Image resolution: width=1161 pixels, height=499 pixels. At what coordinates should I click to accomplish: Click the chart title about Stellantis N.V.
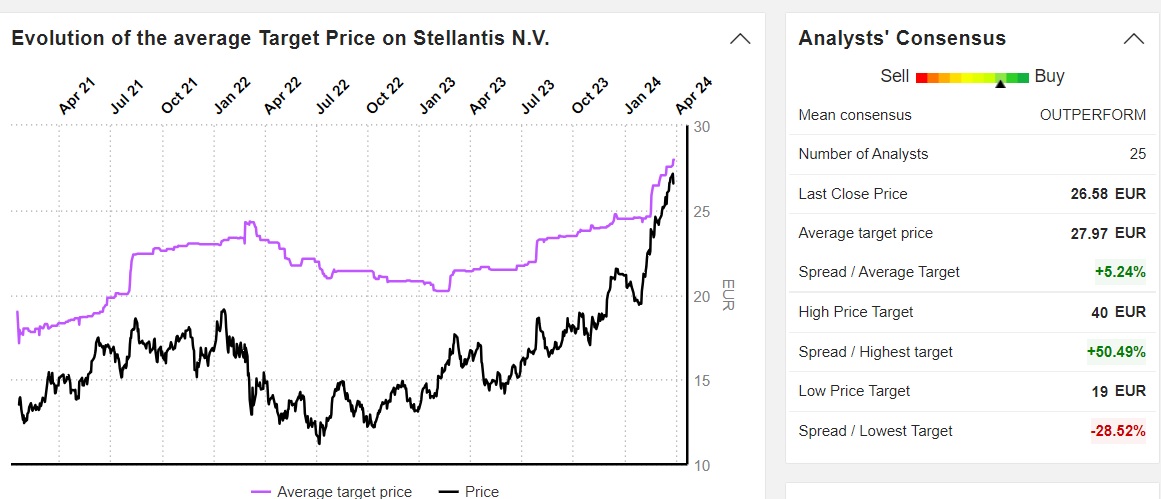(x=280, y=38)
